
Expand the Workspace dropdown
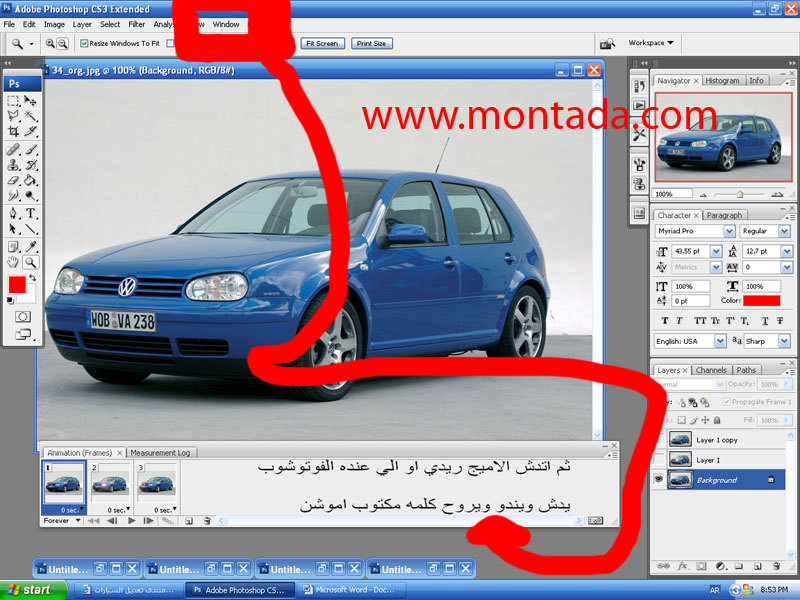651,43
